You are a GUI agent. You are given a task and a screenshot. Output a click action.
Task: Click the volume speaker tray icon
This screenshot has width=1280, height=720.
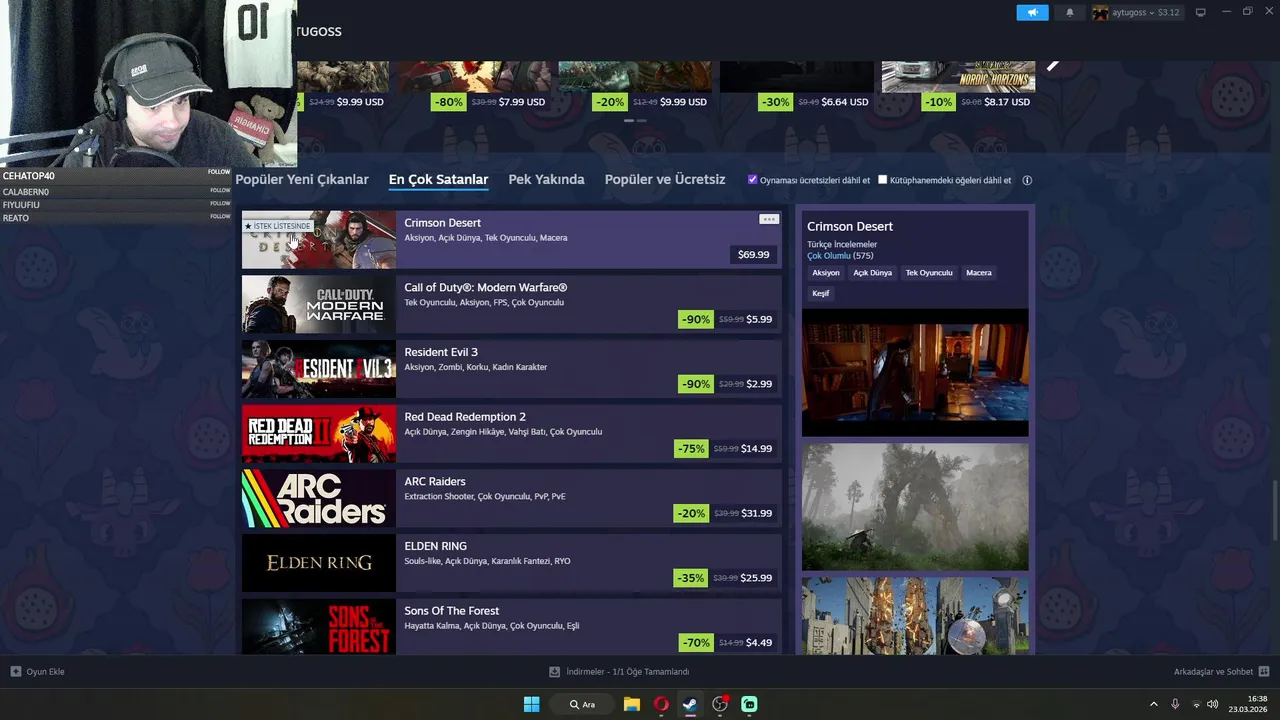coord(1213,704)
